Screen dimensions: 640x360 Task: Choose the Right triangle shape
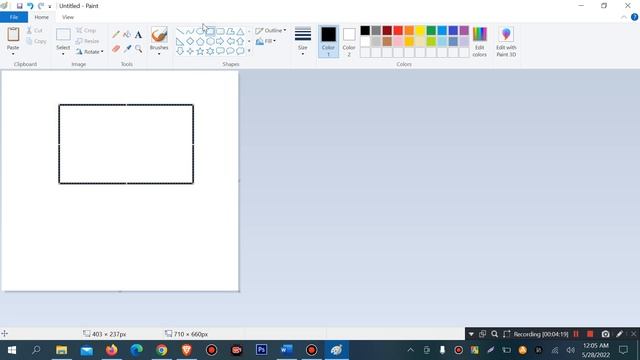point(180,41)
